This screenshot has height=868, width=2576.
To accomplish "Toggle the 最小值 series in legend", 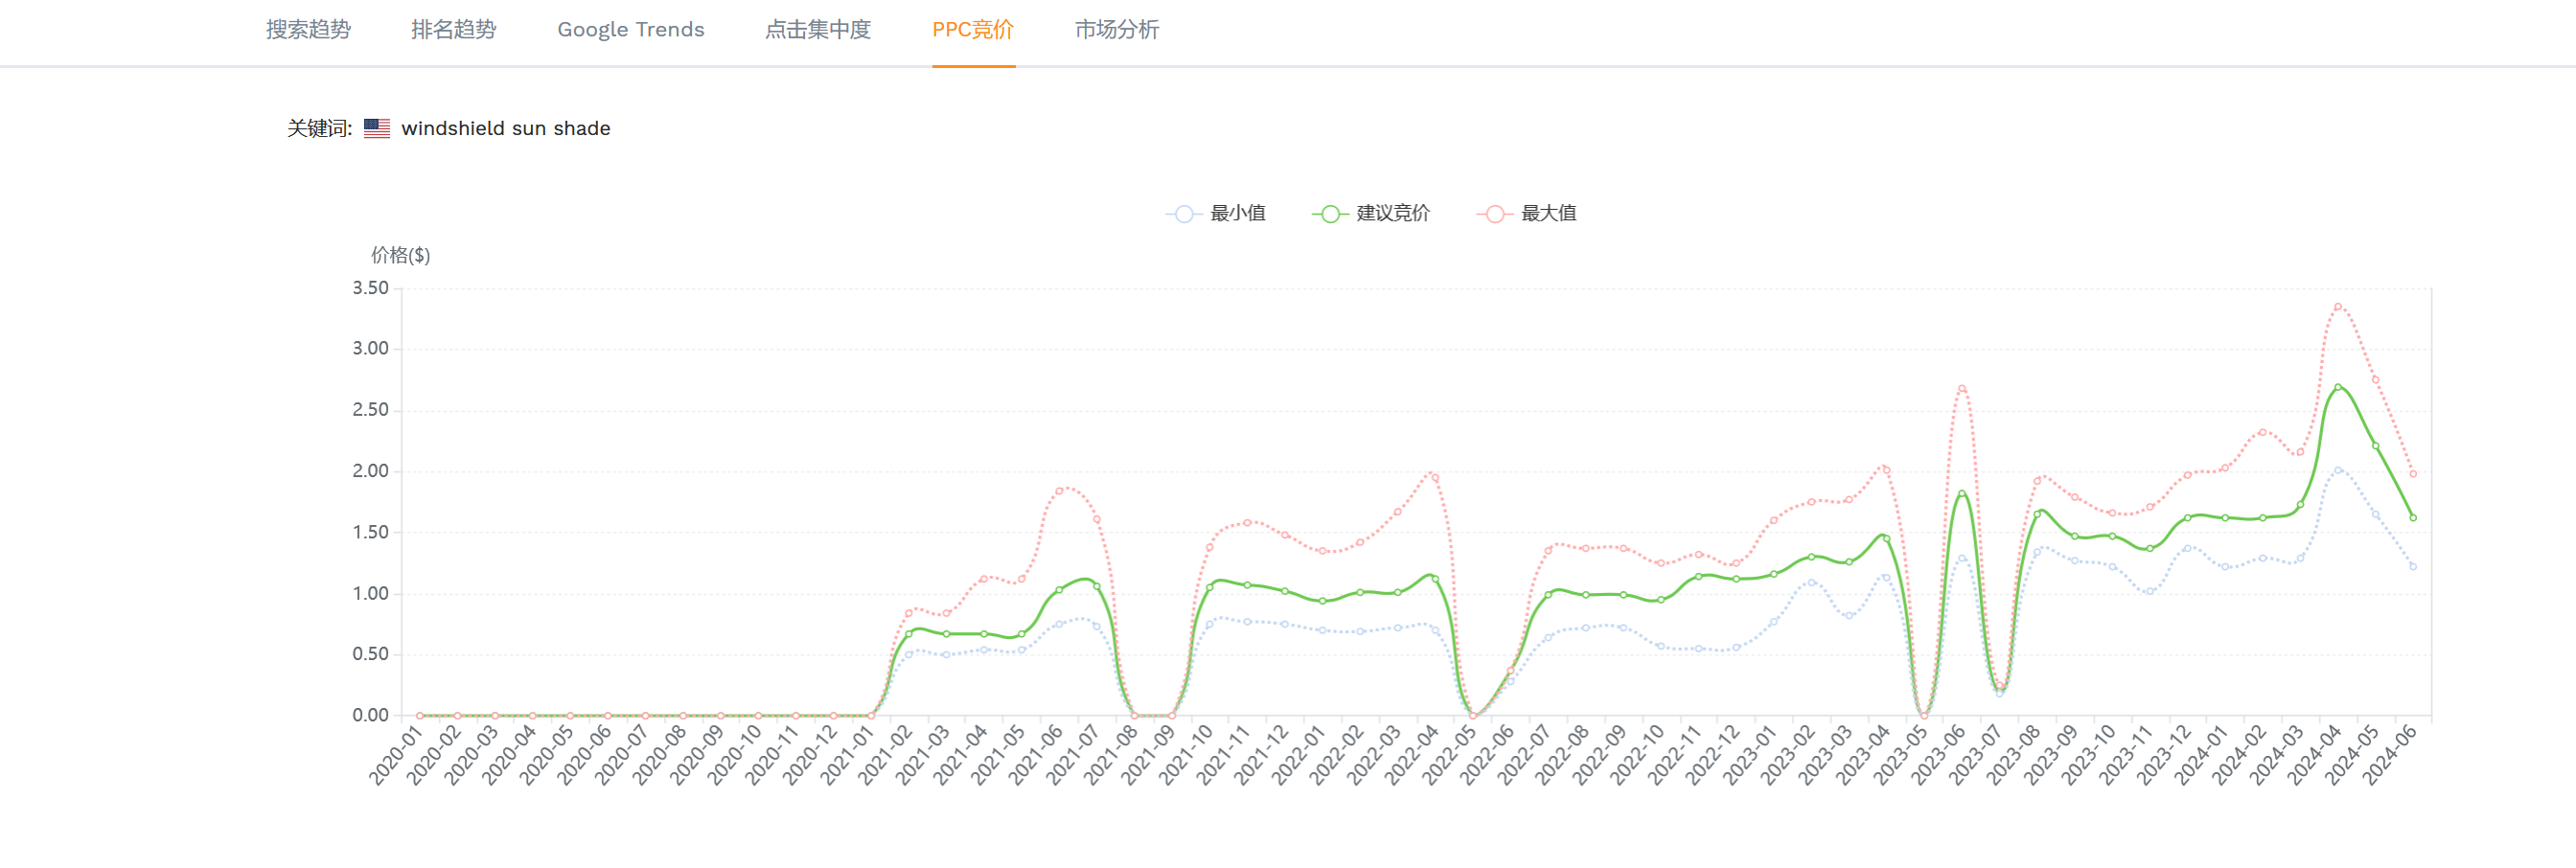I will tap(1216, 213).
